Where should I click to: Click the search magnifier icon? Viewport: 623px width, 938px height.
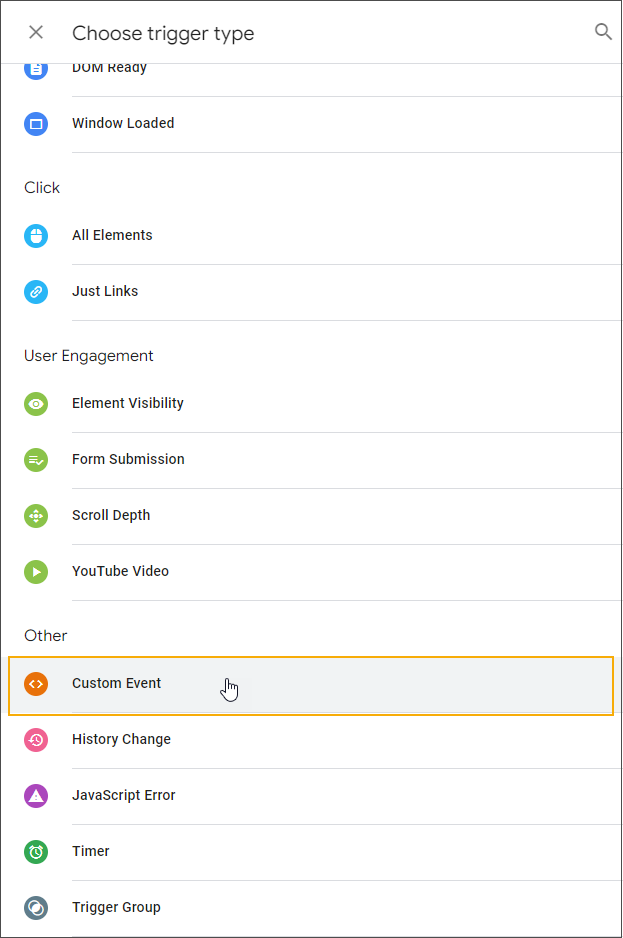[x=603, y=32]
